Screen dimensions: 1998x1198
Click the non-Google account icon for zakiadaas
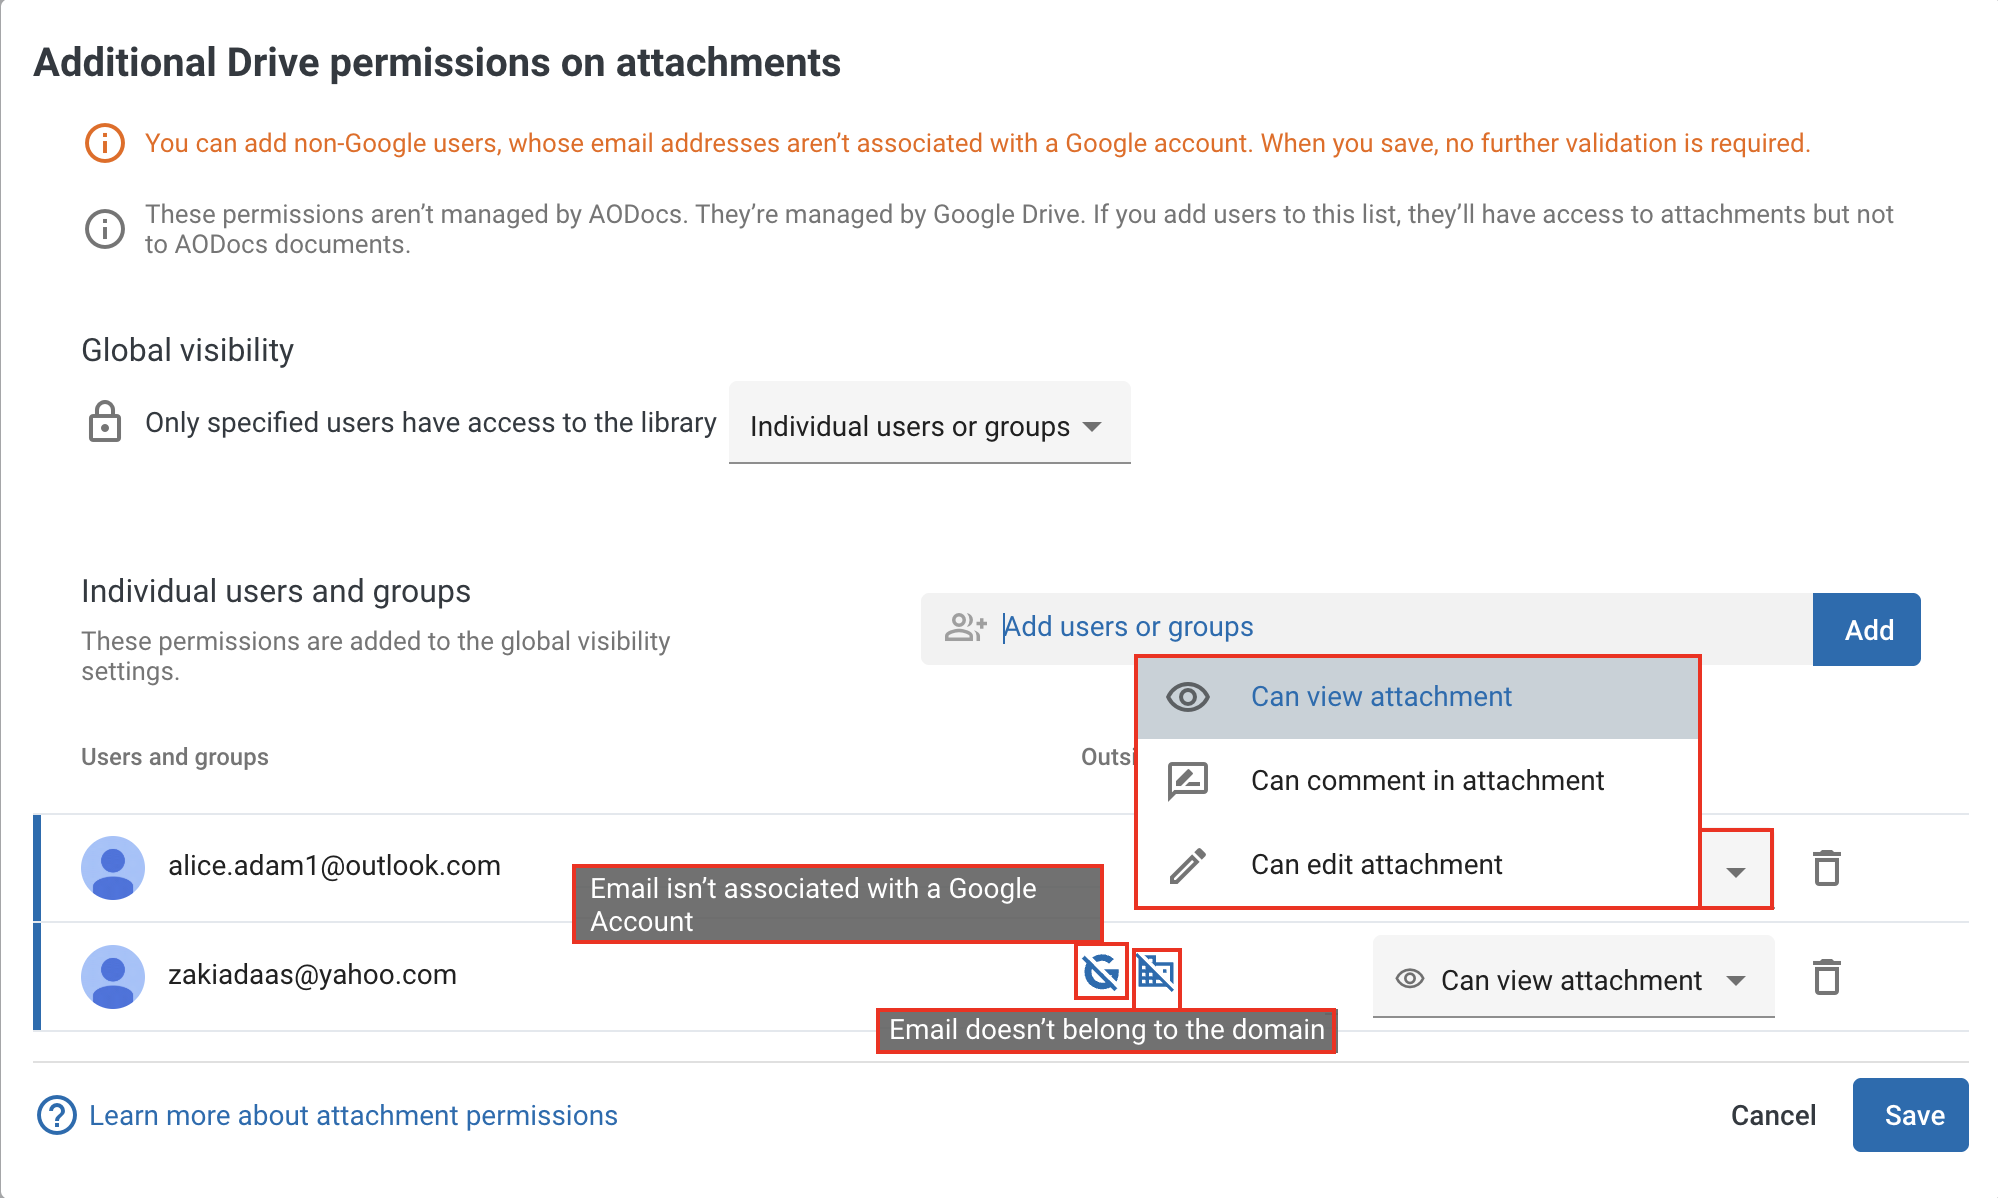pos(1101,972)
